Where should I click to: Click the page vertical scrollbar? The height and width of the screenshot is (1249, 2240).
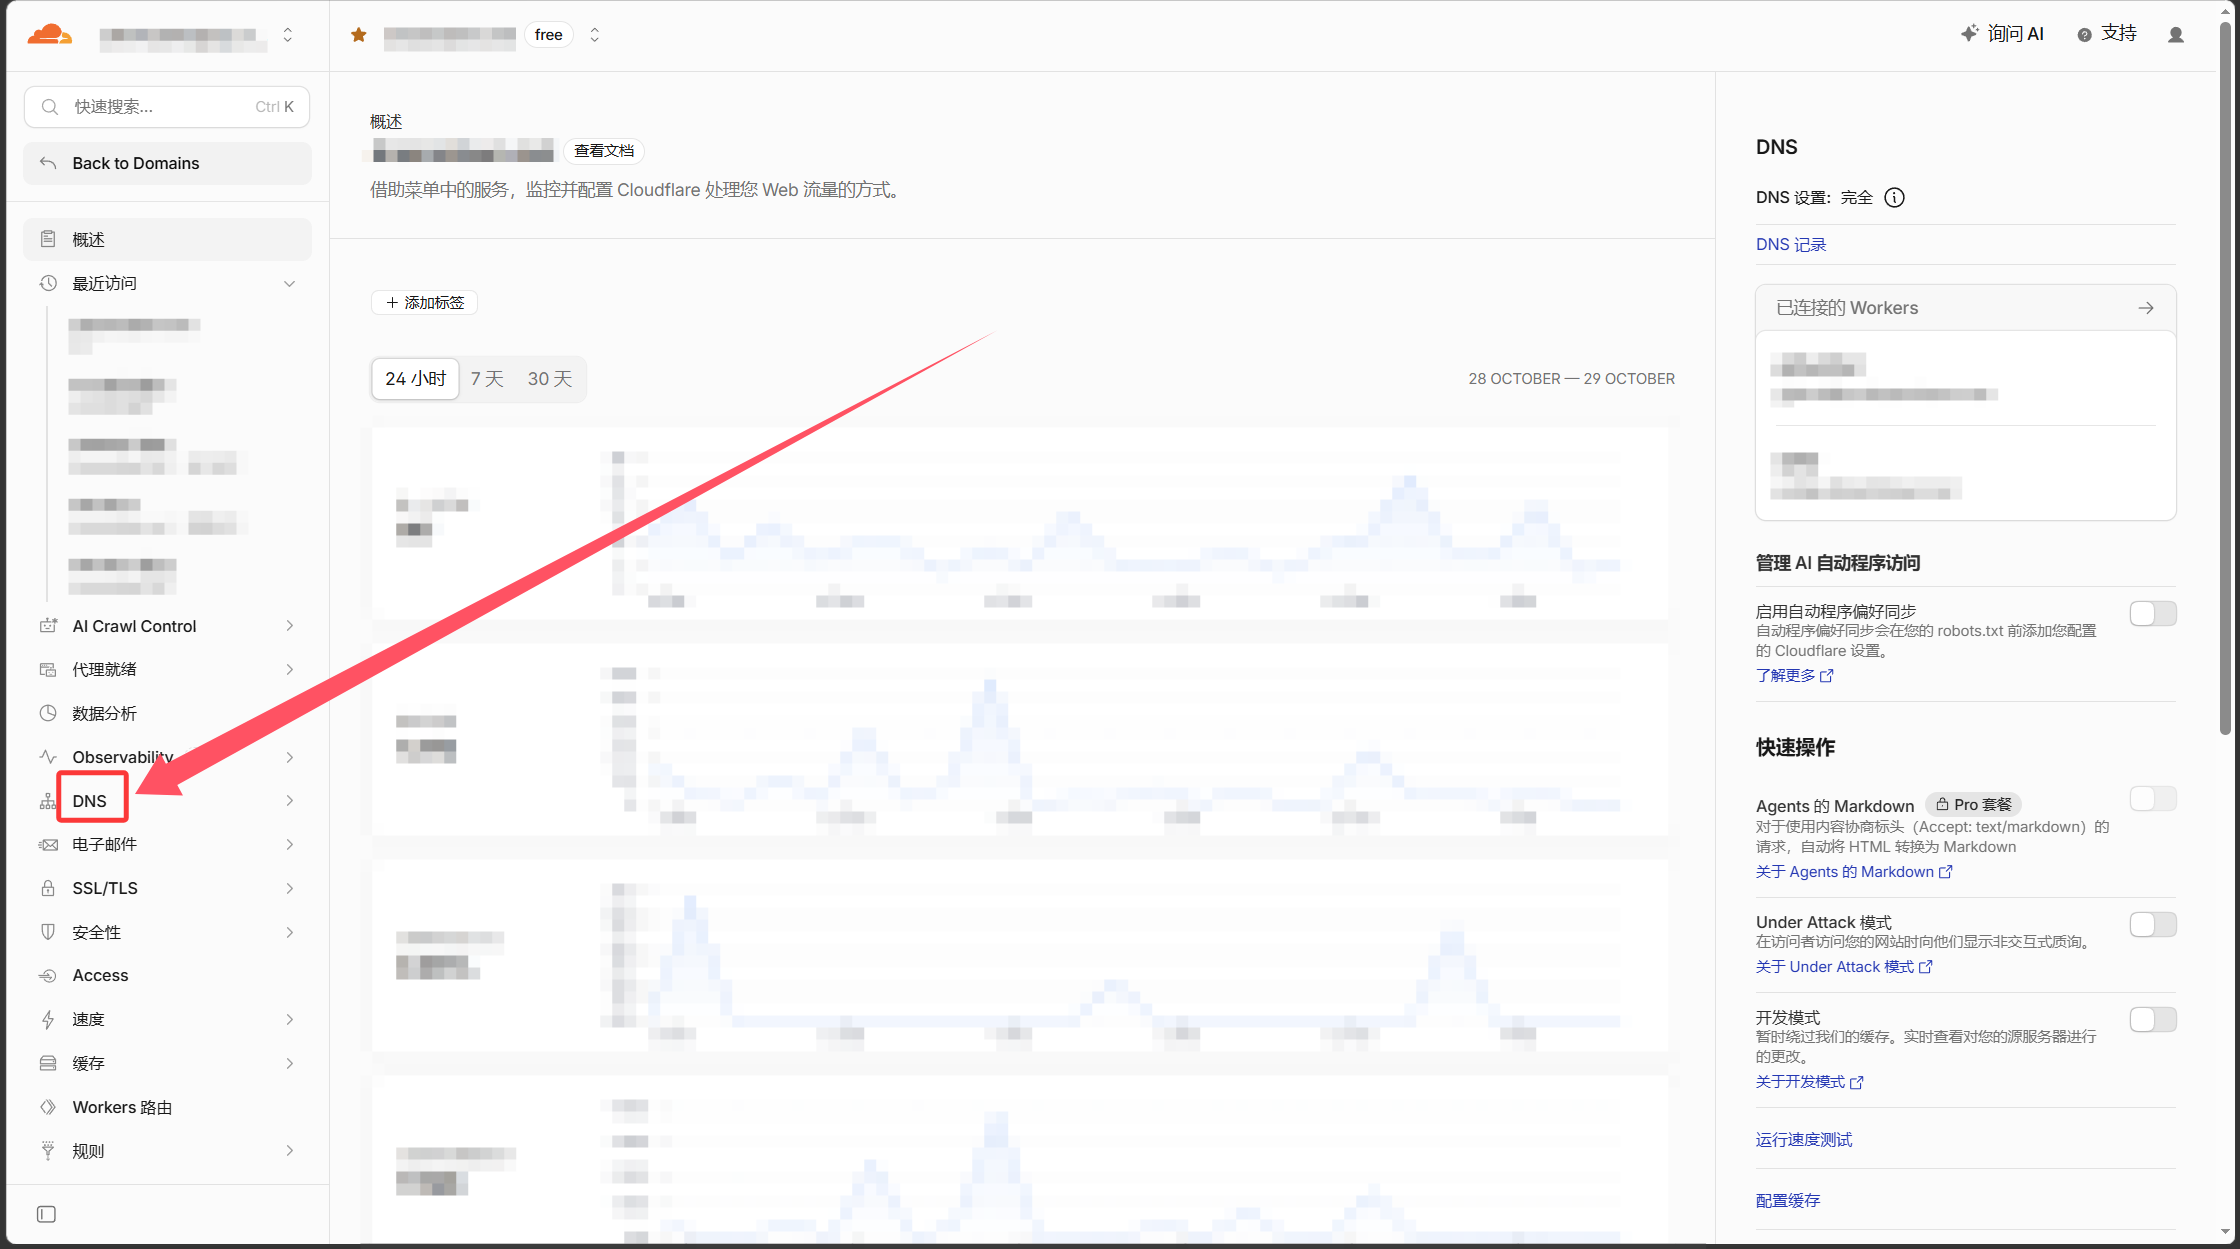(x=2225, y=380)
